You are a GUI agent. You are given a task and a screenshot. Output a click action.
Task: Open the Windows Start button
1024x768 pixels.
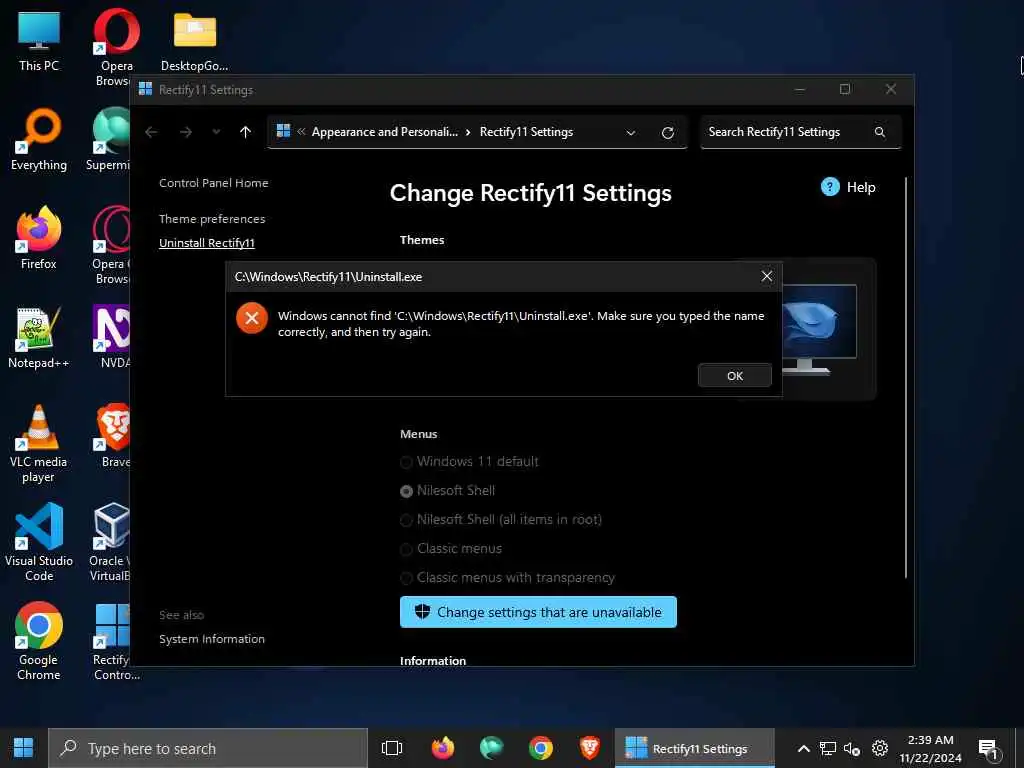click(x=24, y=748)
